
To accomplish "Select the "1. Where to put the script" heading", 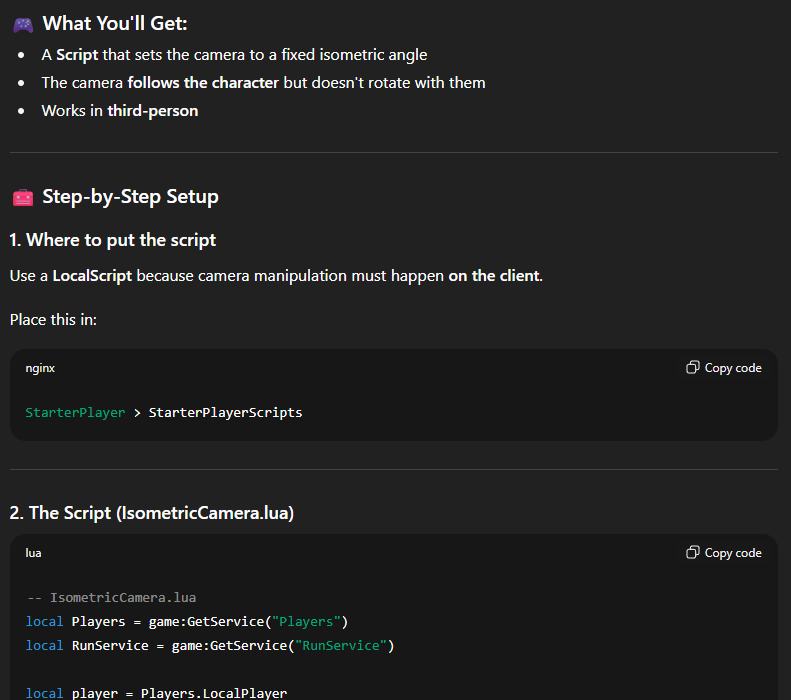I will [113, 240].
